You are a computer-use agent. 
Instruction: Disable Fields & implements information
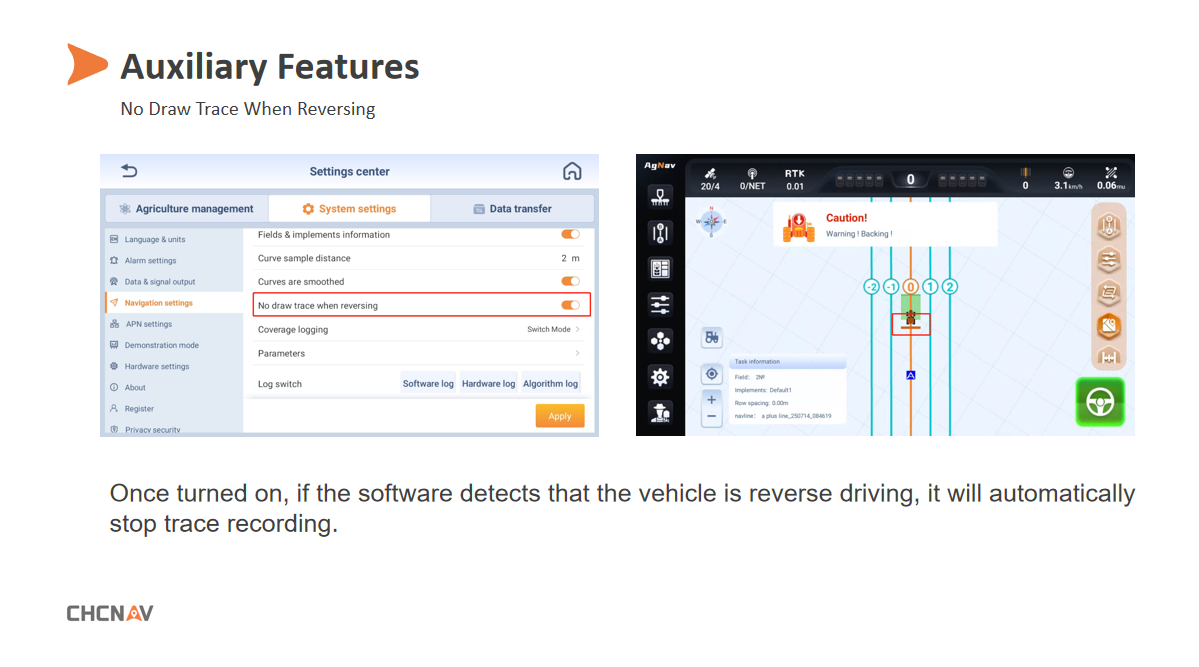tap(569, 234)
